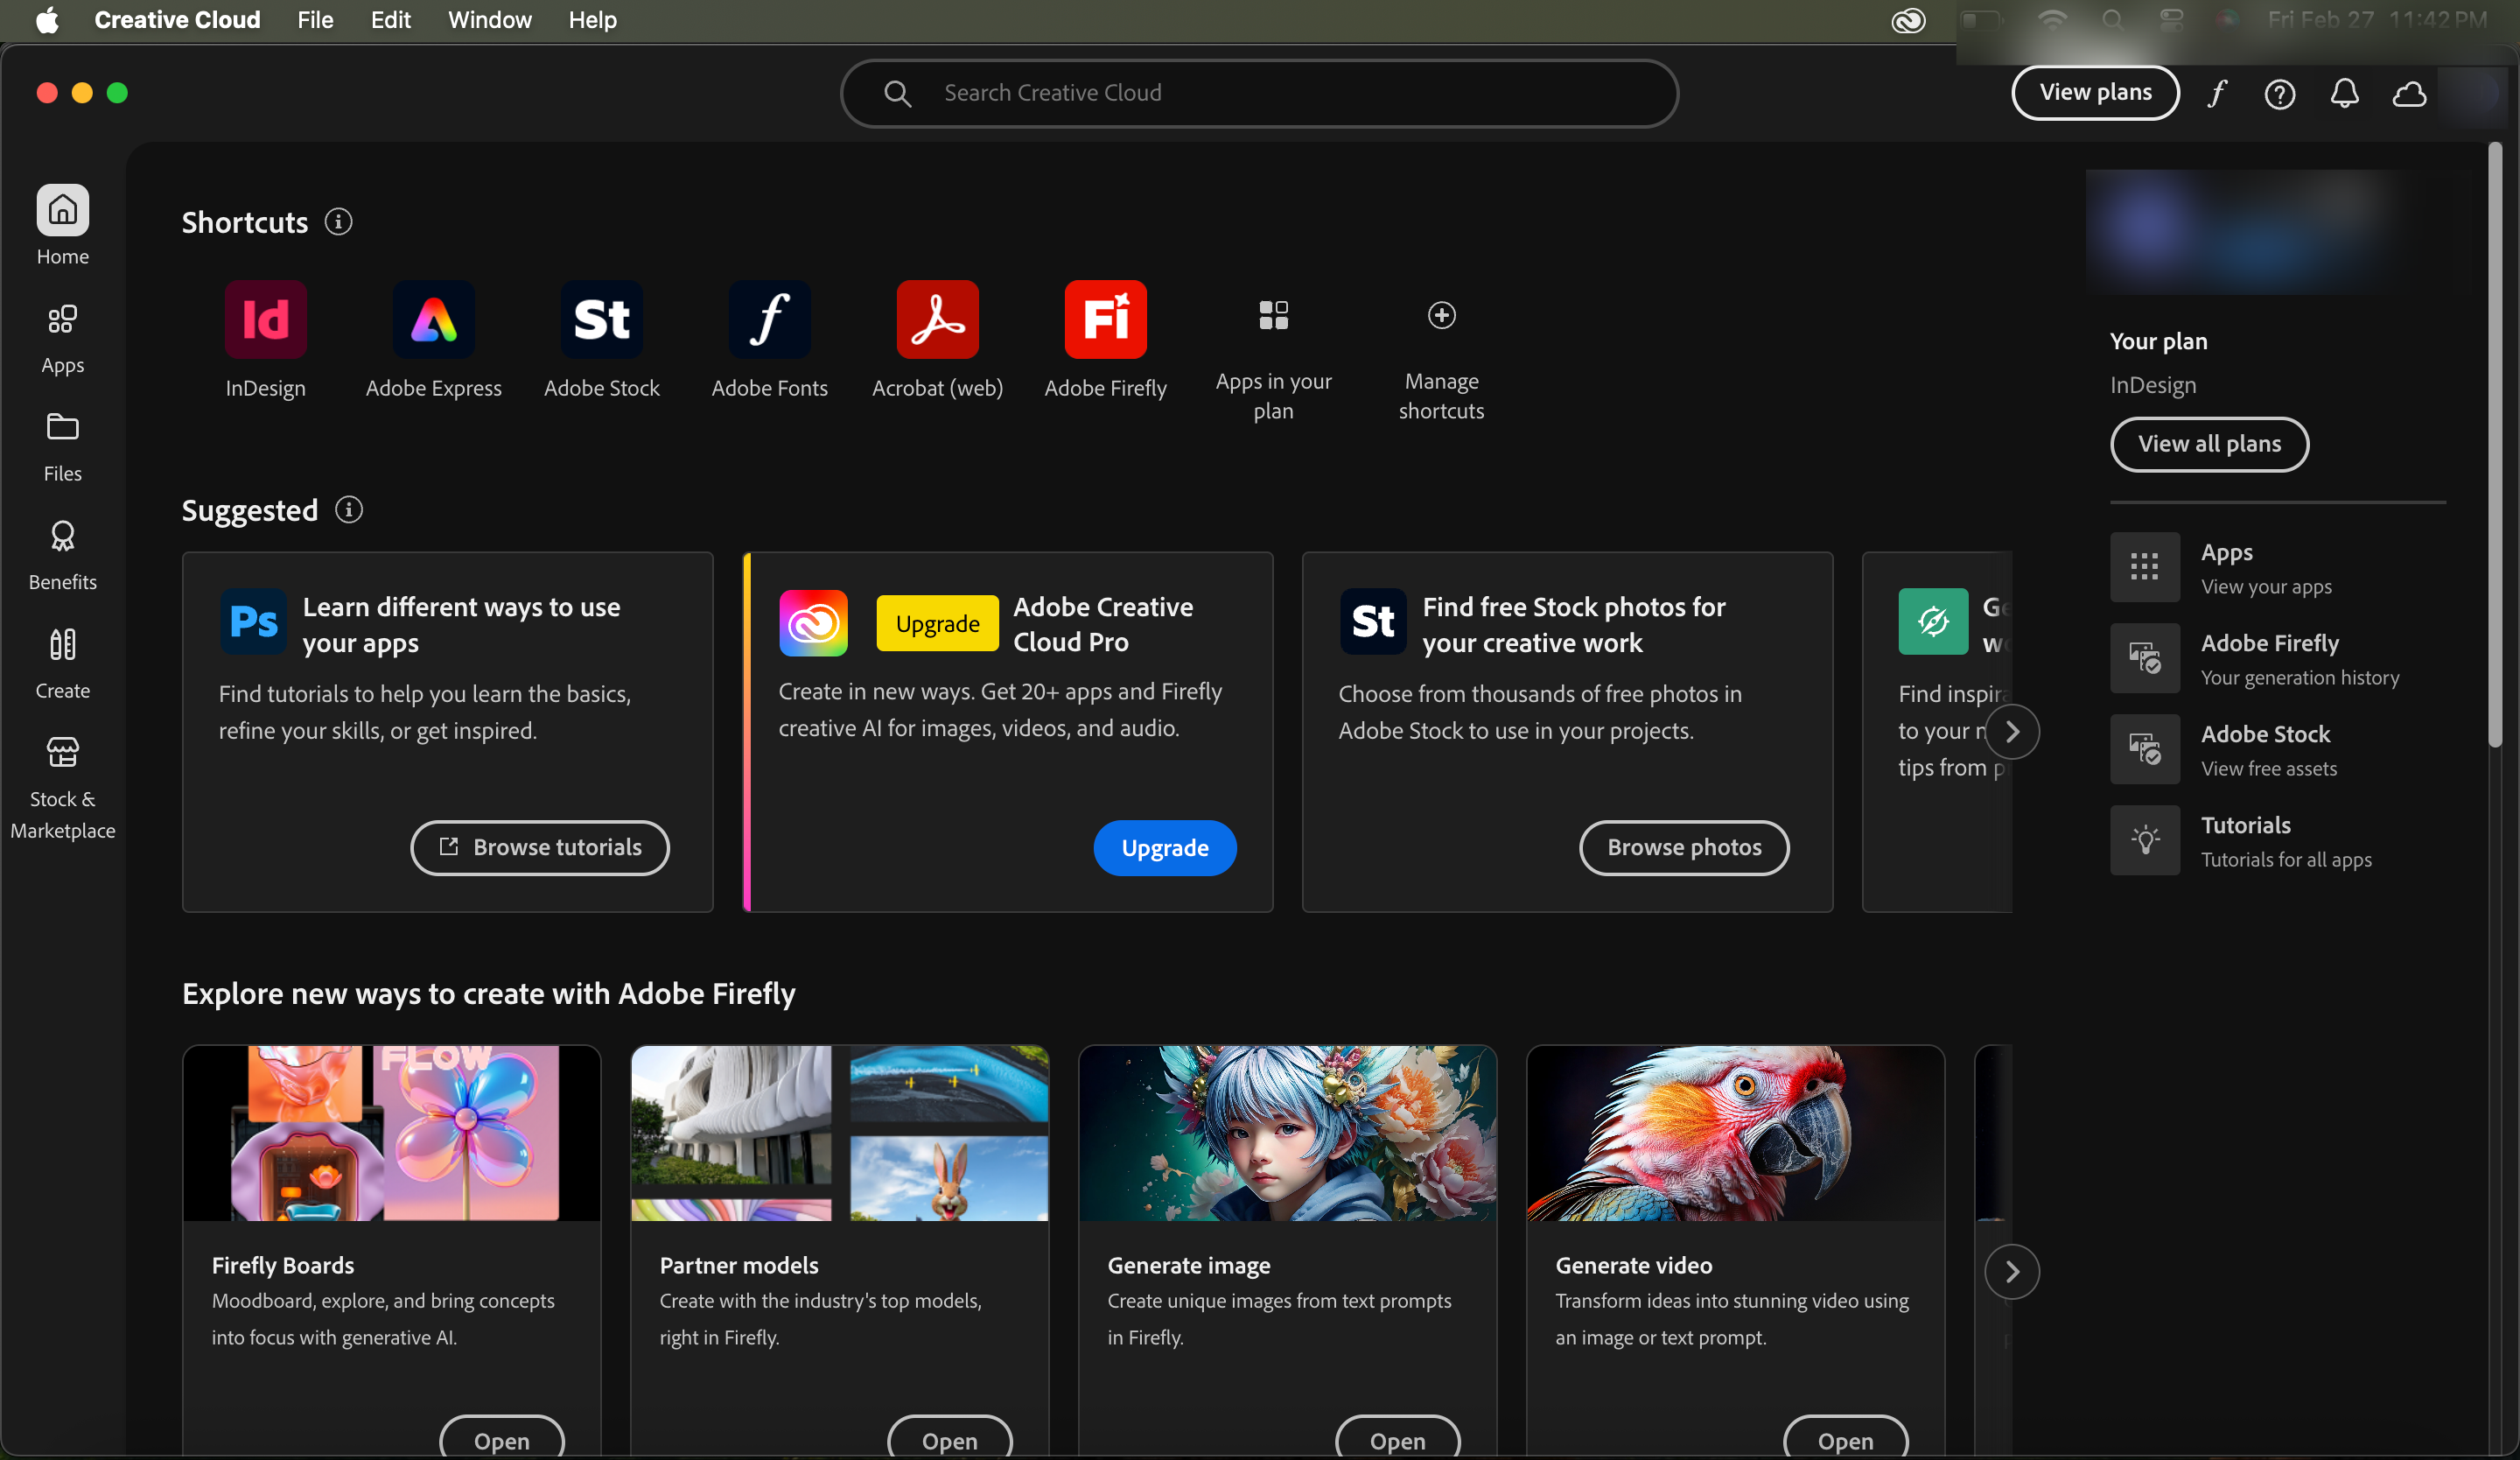Open the InDesign shortcut icon
This screenshot has width=2520, height=1460.
265,319
